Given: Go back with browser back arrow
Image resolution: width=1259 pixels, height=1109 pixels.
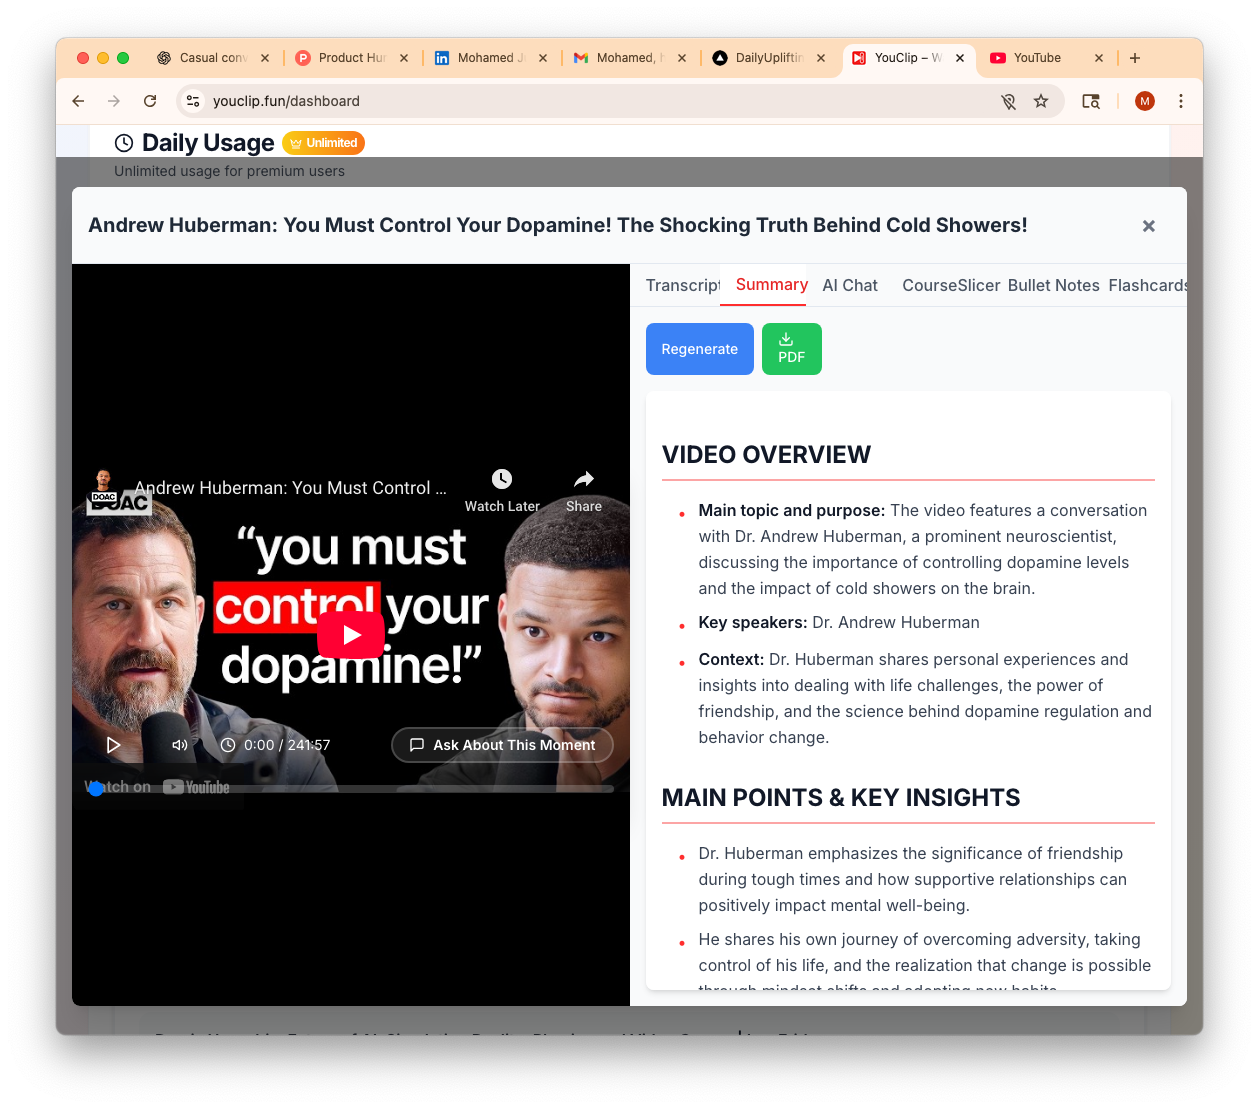Looking at the screenshot, I should (x=78, y=101).
